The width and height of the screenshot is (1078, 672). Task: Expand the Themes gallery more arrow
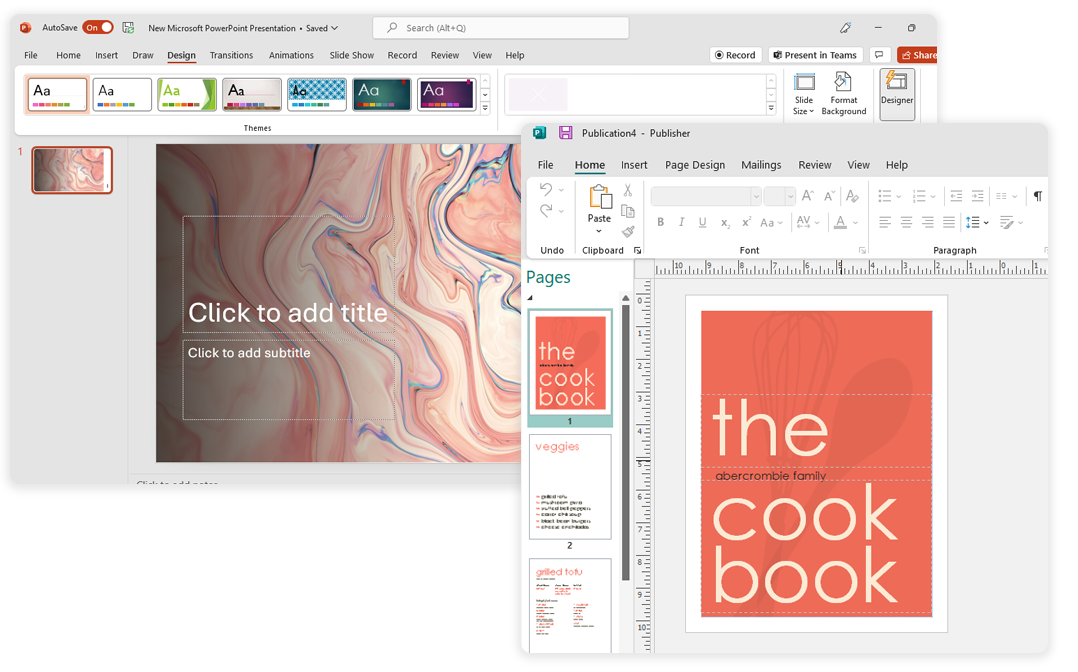point(486,108)
